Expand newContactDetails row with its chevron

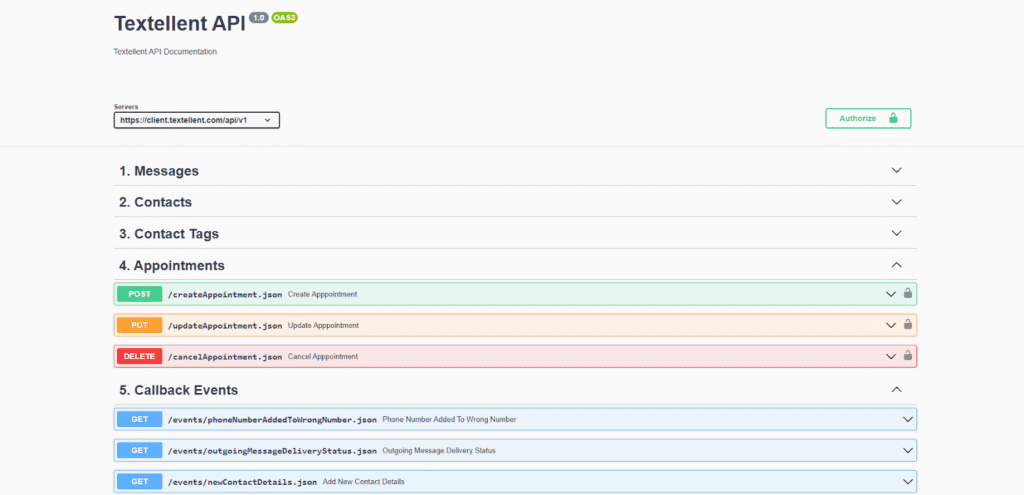coord(908,482)
